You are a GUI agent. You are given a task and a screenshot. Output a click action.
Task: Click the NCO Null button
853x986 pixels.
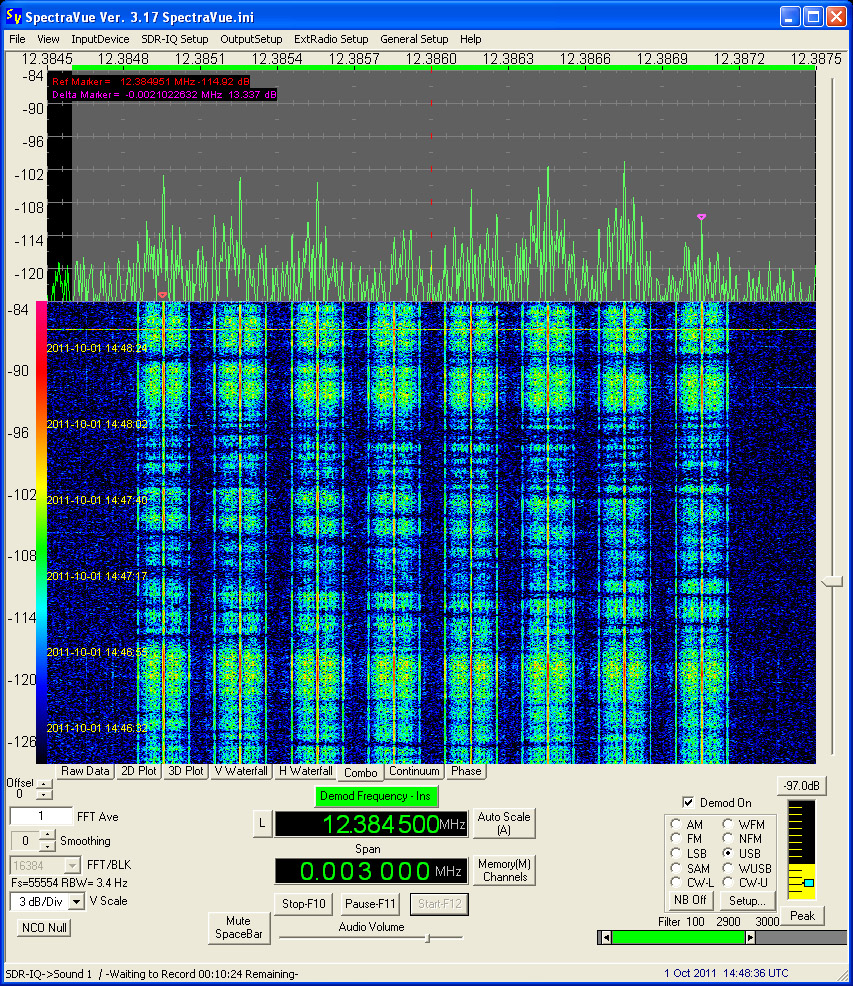(x=44, y=928)
